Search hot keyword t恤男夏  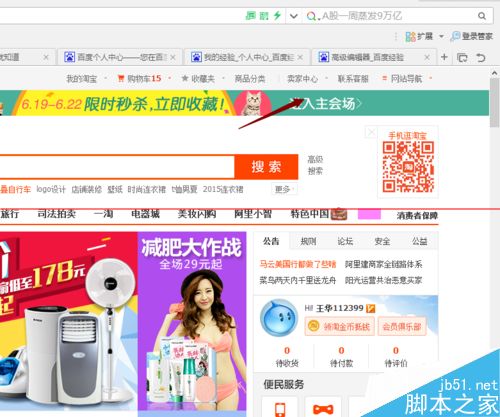pos(184,189)
